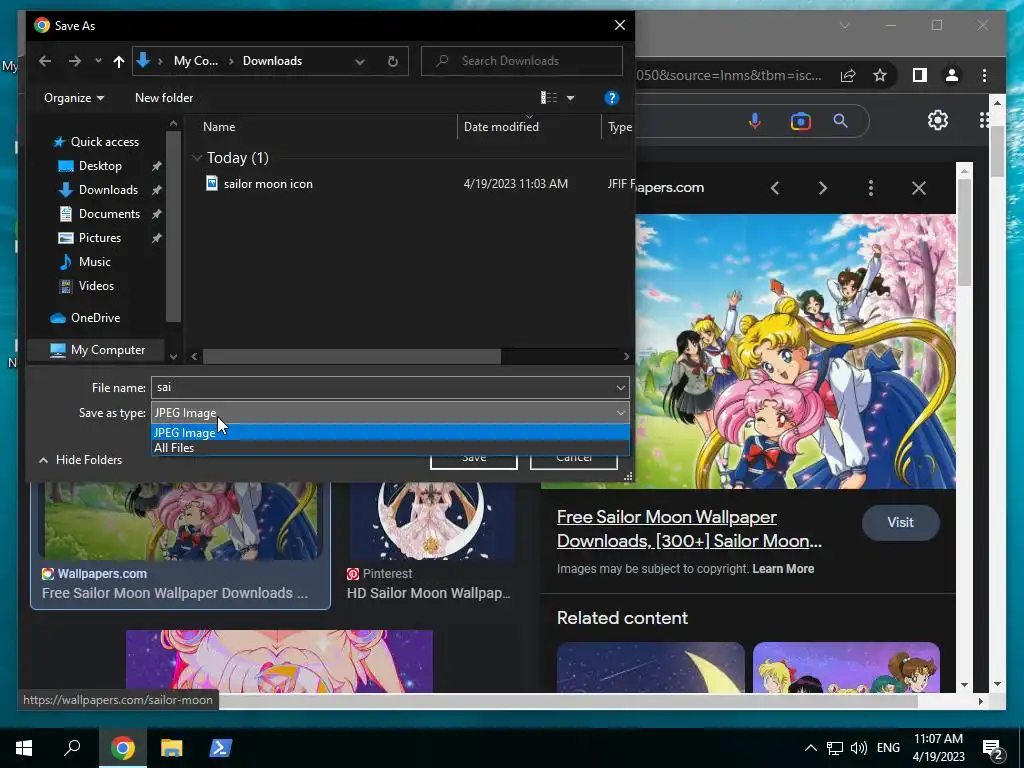Collapse the Today (1) group
Viewport: 1024px width, 768px height.
point(197,158)
